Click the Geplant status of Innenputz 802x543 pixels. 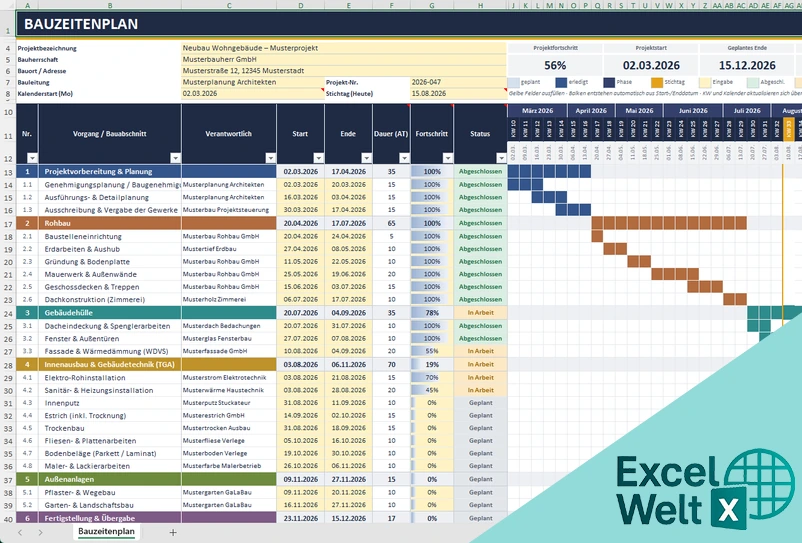click(x=480, y=403)
